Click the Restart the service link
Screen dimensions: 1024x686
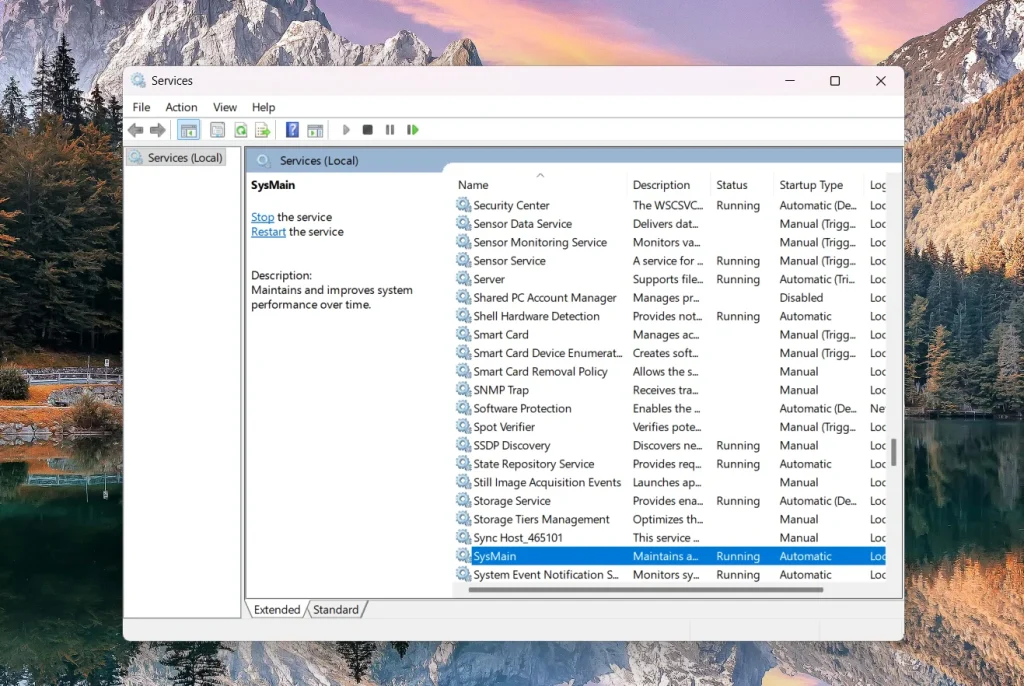click(x=268, y=232)
